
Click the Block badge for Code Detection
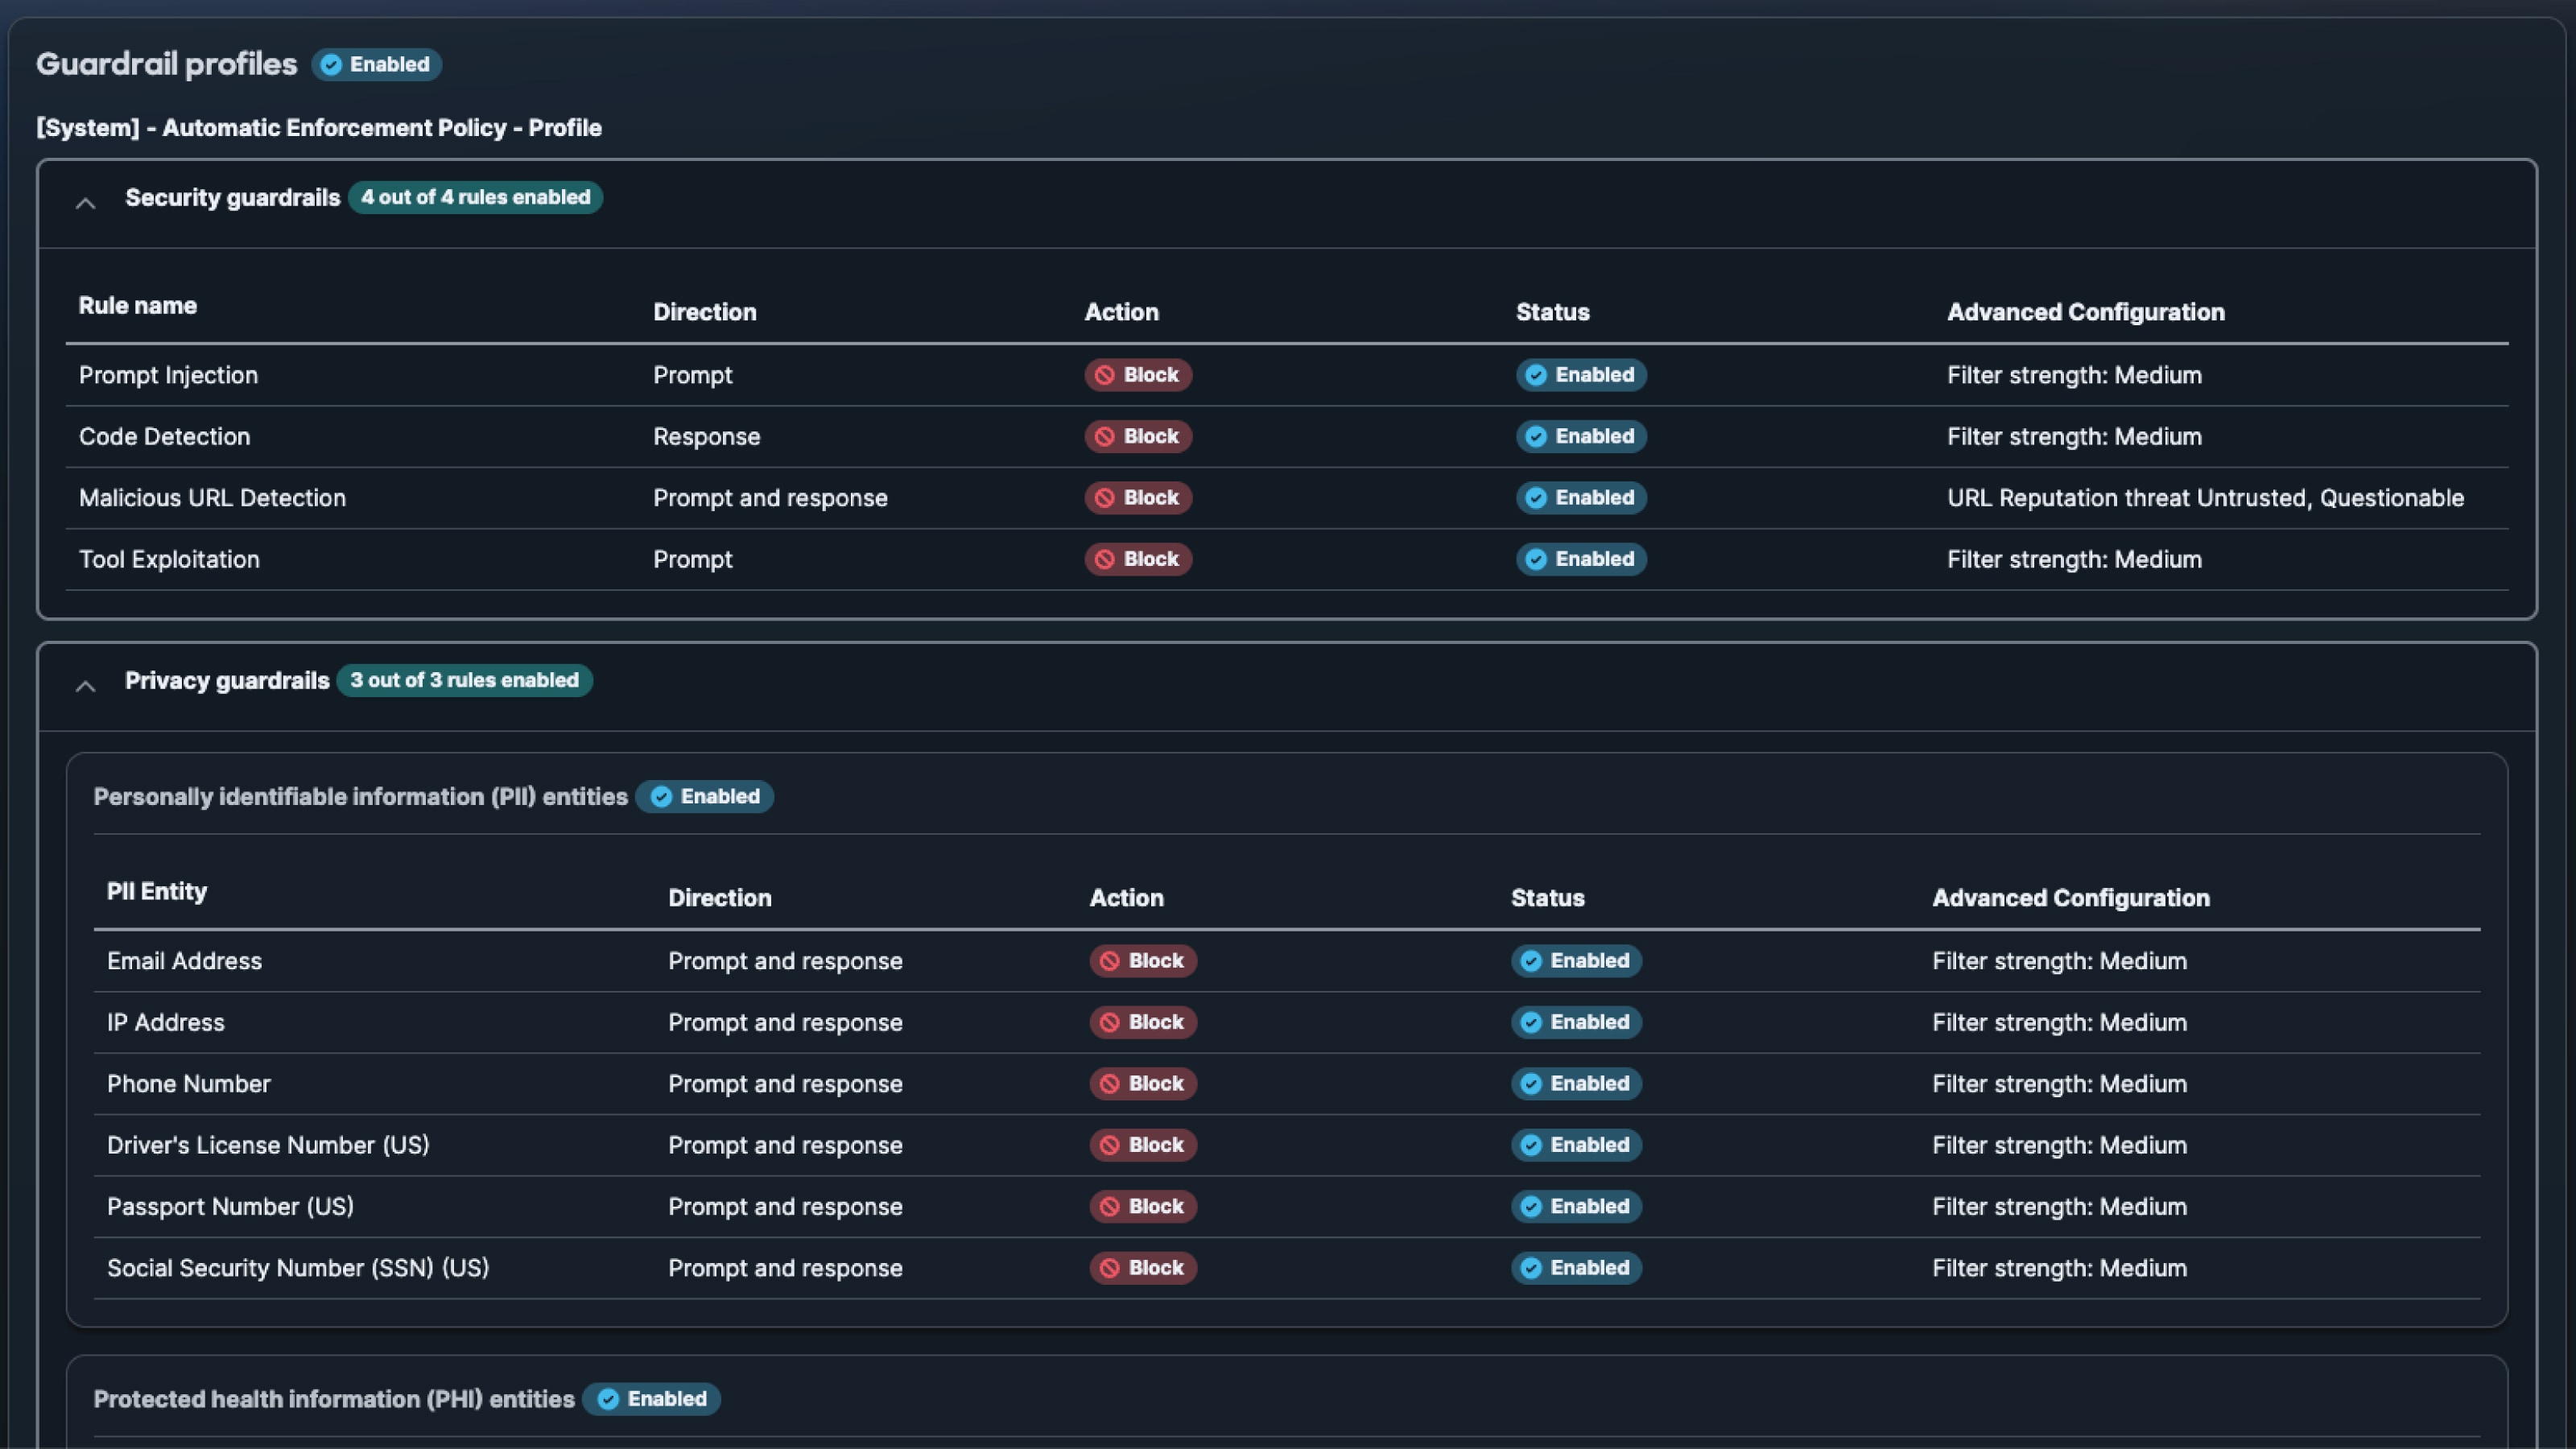tap(1138, 436)
